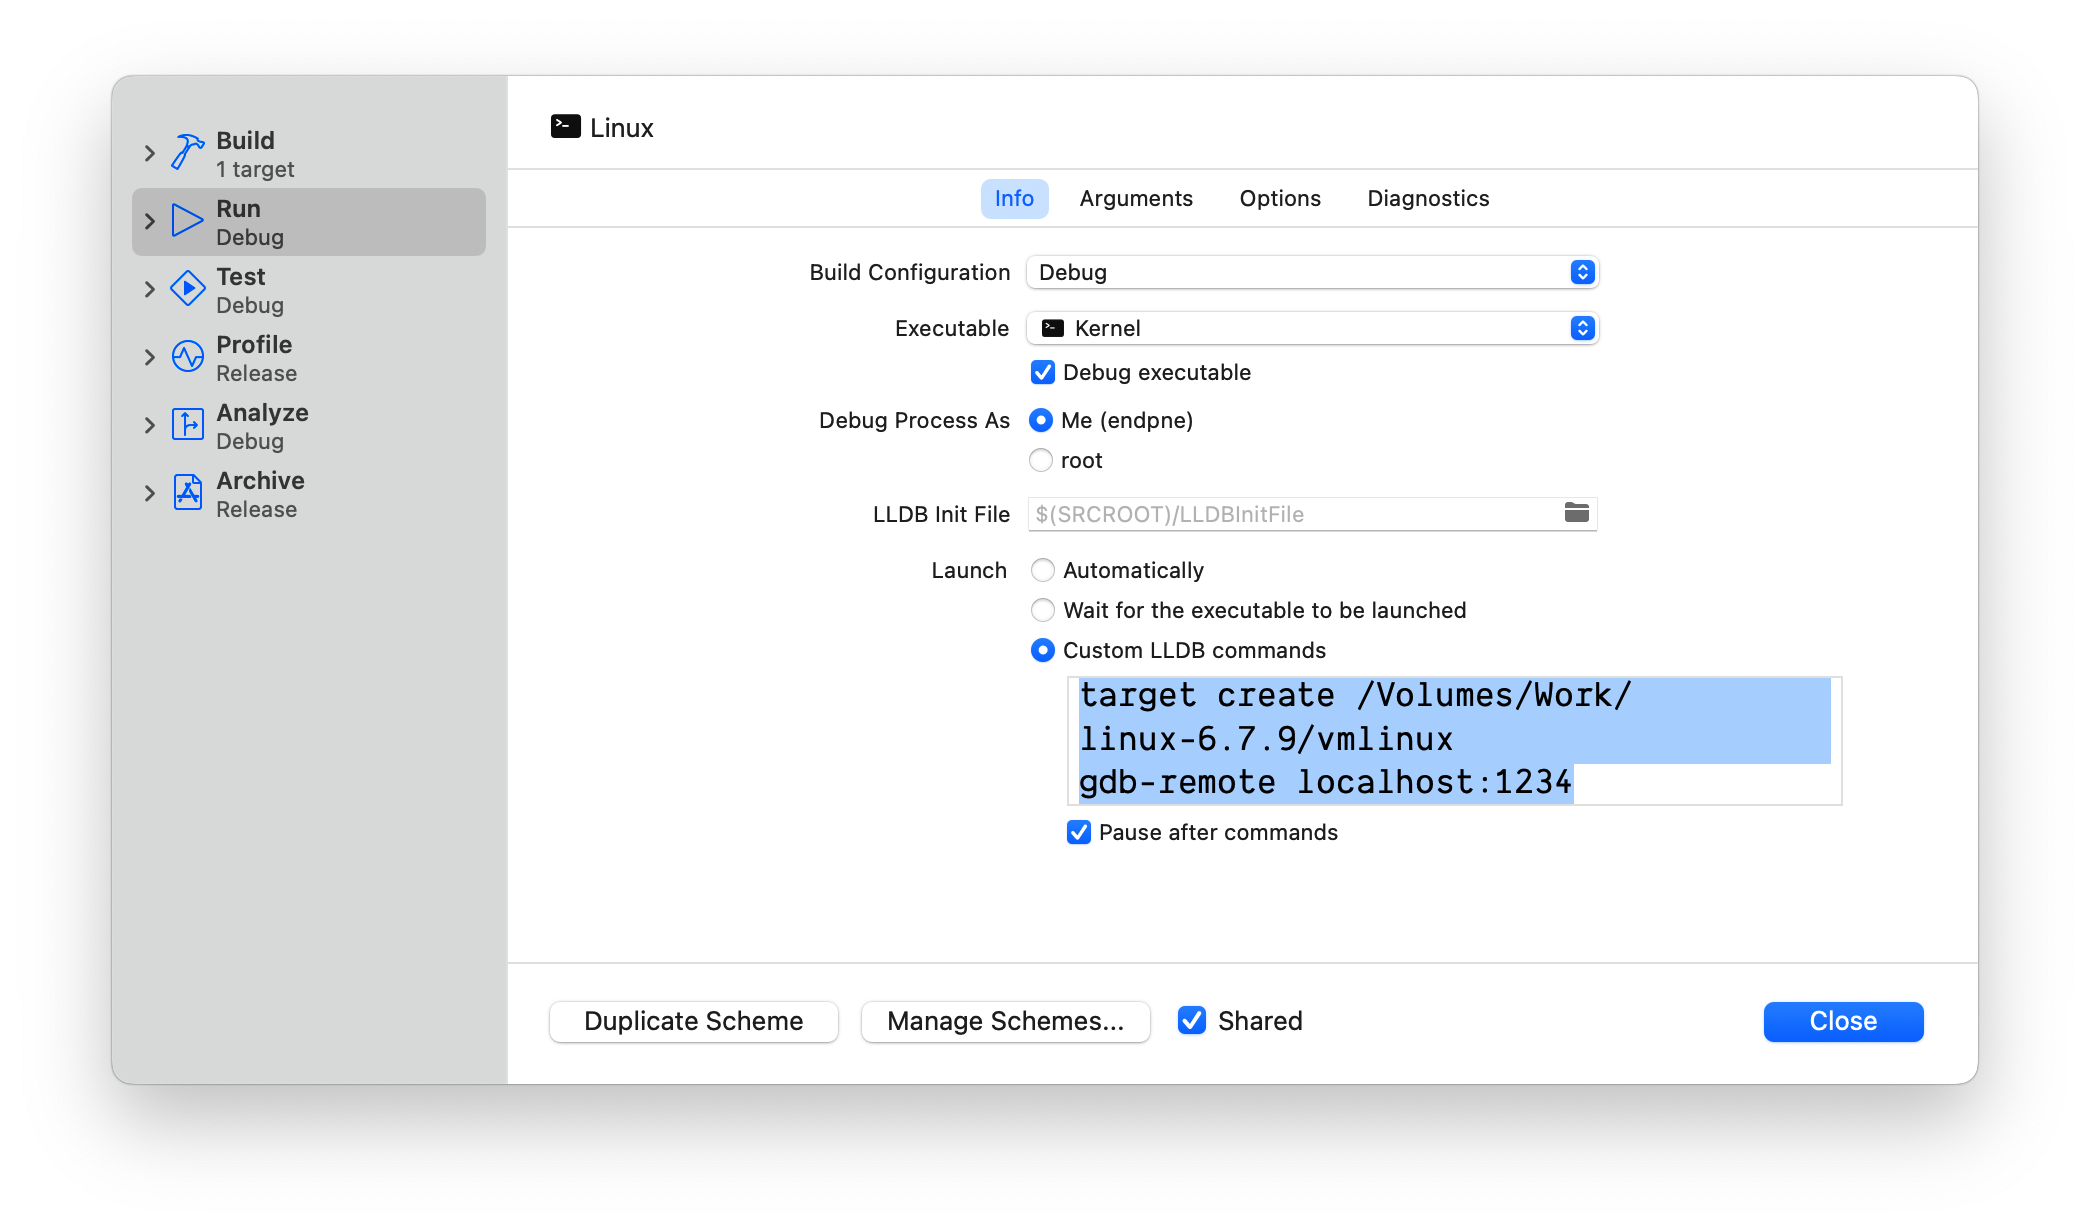Choose Automatically launch option
2090x1232 pixels.
tap(1043, 570)
